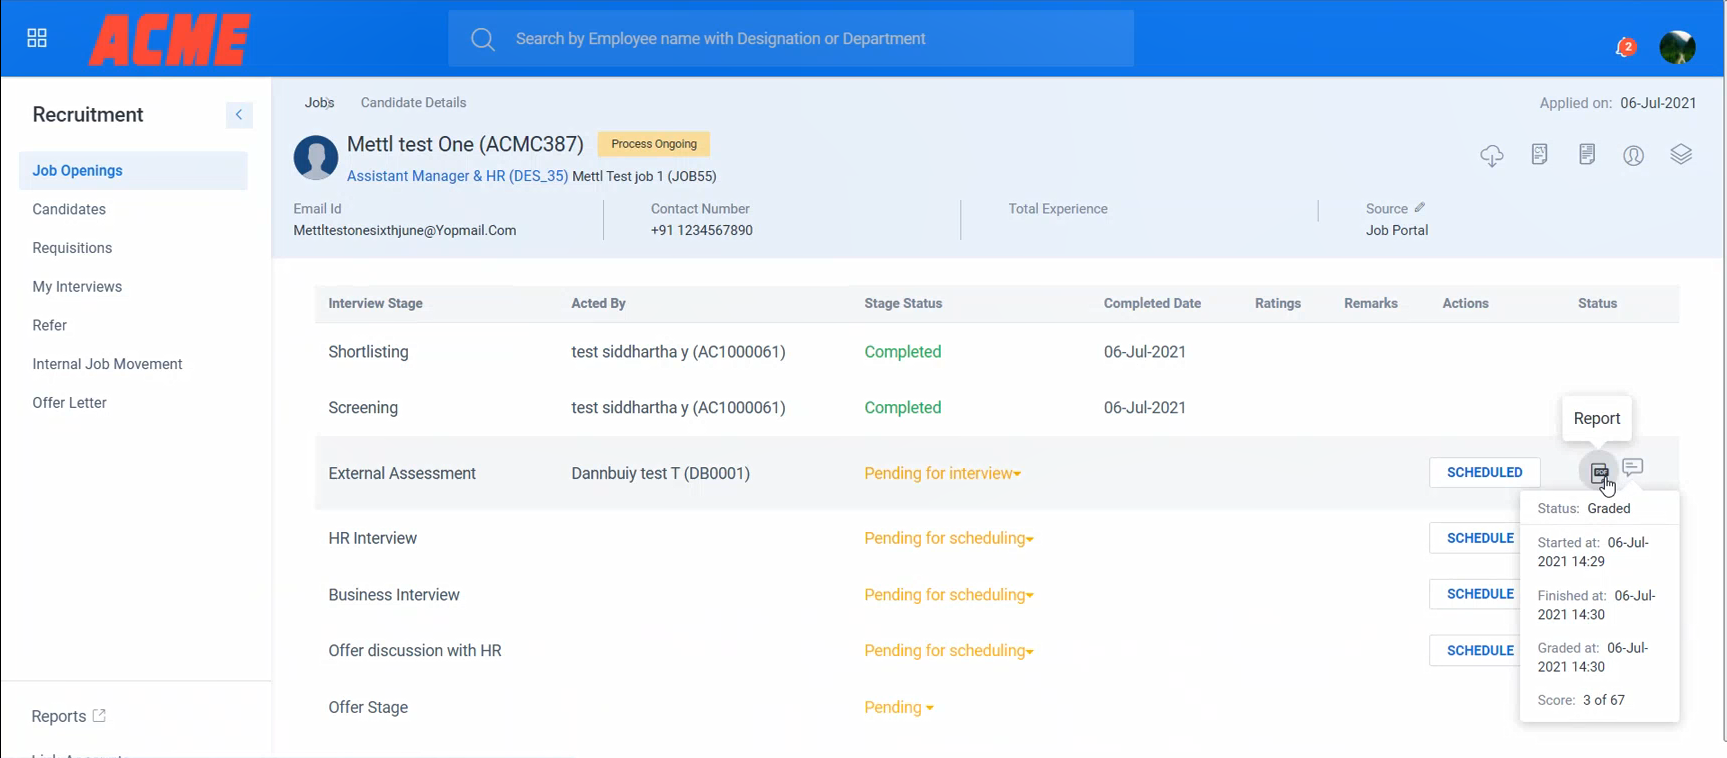This screenshot has width=1727, height=758.
Task: Open Candidates in sidebar
Action: coord(69,209)
